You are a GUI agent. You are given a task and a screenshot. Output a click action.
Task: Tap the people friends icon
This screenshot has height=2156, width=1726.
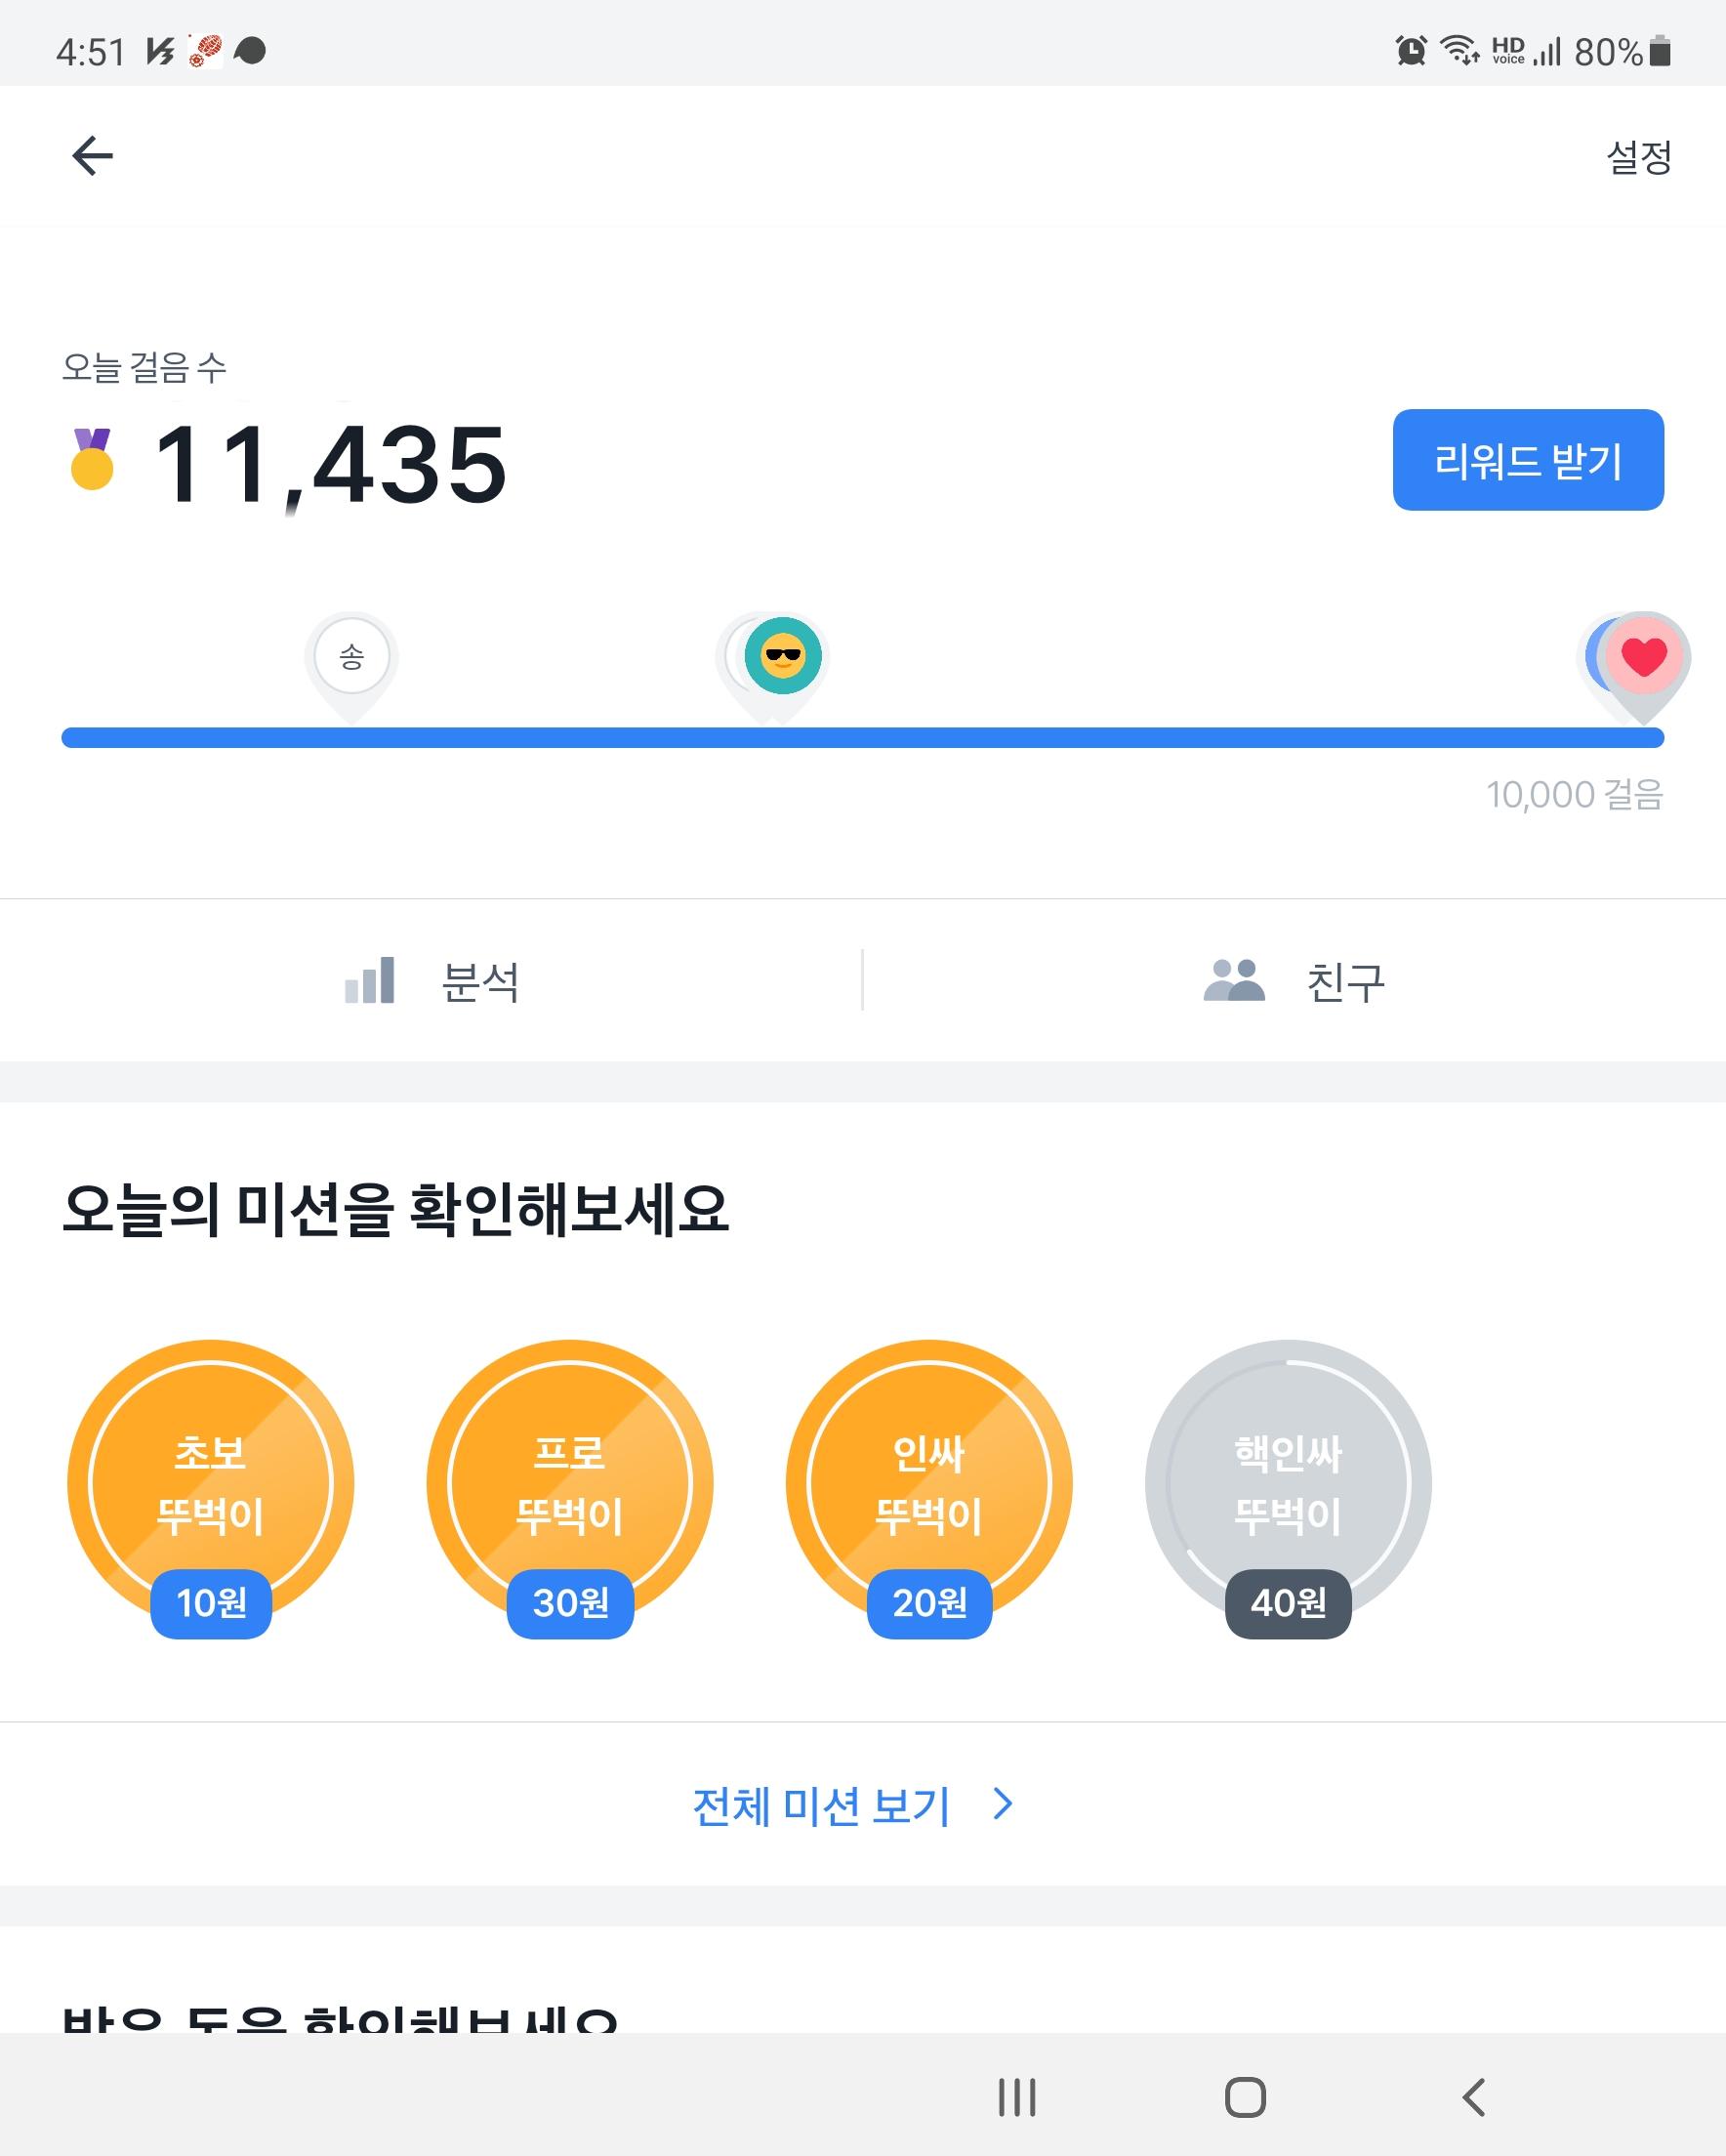pos(1234,980)
